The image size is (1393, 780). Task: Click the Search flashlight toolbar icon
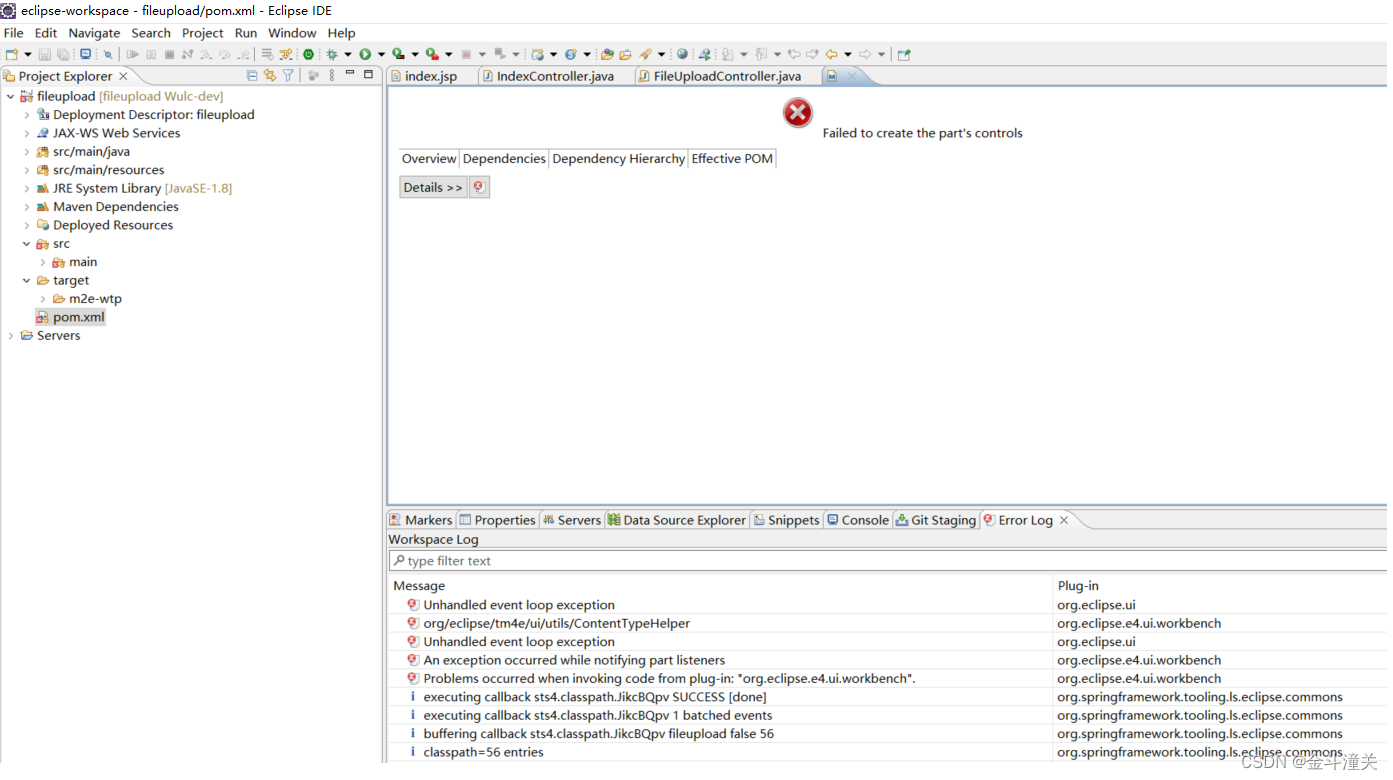pos(646,54)
